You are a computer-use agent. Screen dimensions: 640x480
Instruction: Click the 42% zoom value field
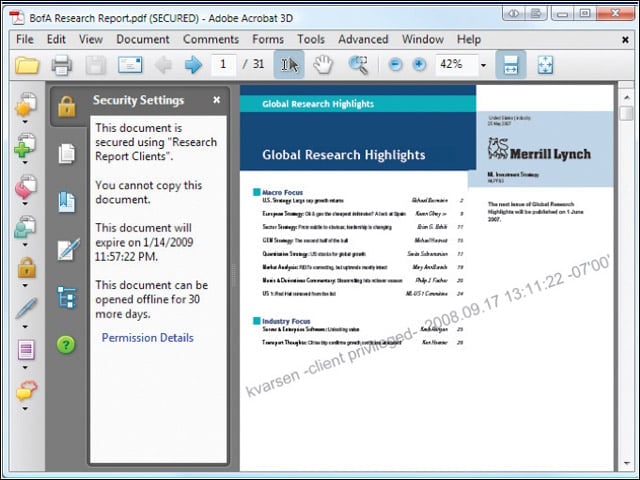click(456, 64)
